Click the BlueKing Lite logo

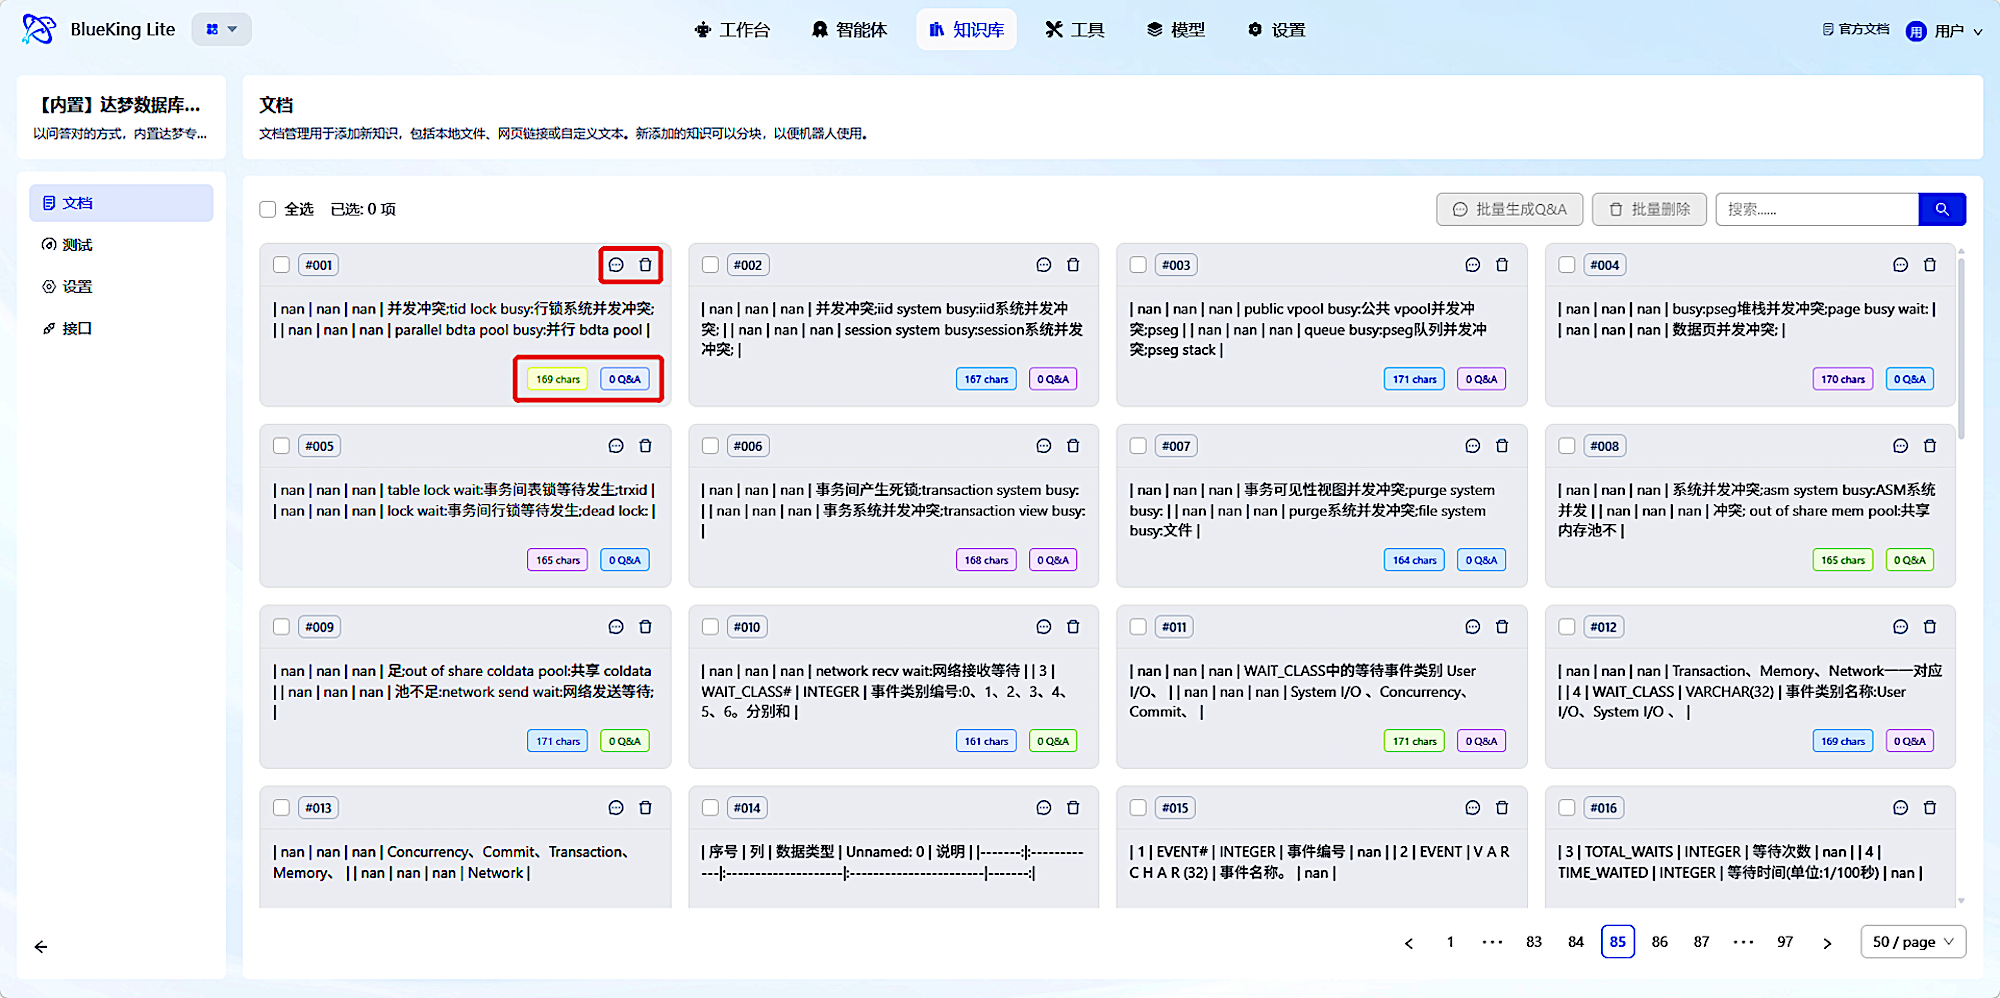(x=39, y=29)
